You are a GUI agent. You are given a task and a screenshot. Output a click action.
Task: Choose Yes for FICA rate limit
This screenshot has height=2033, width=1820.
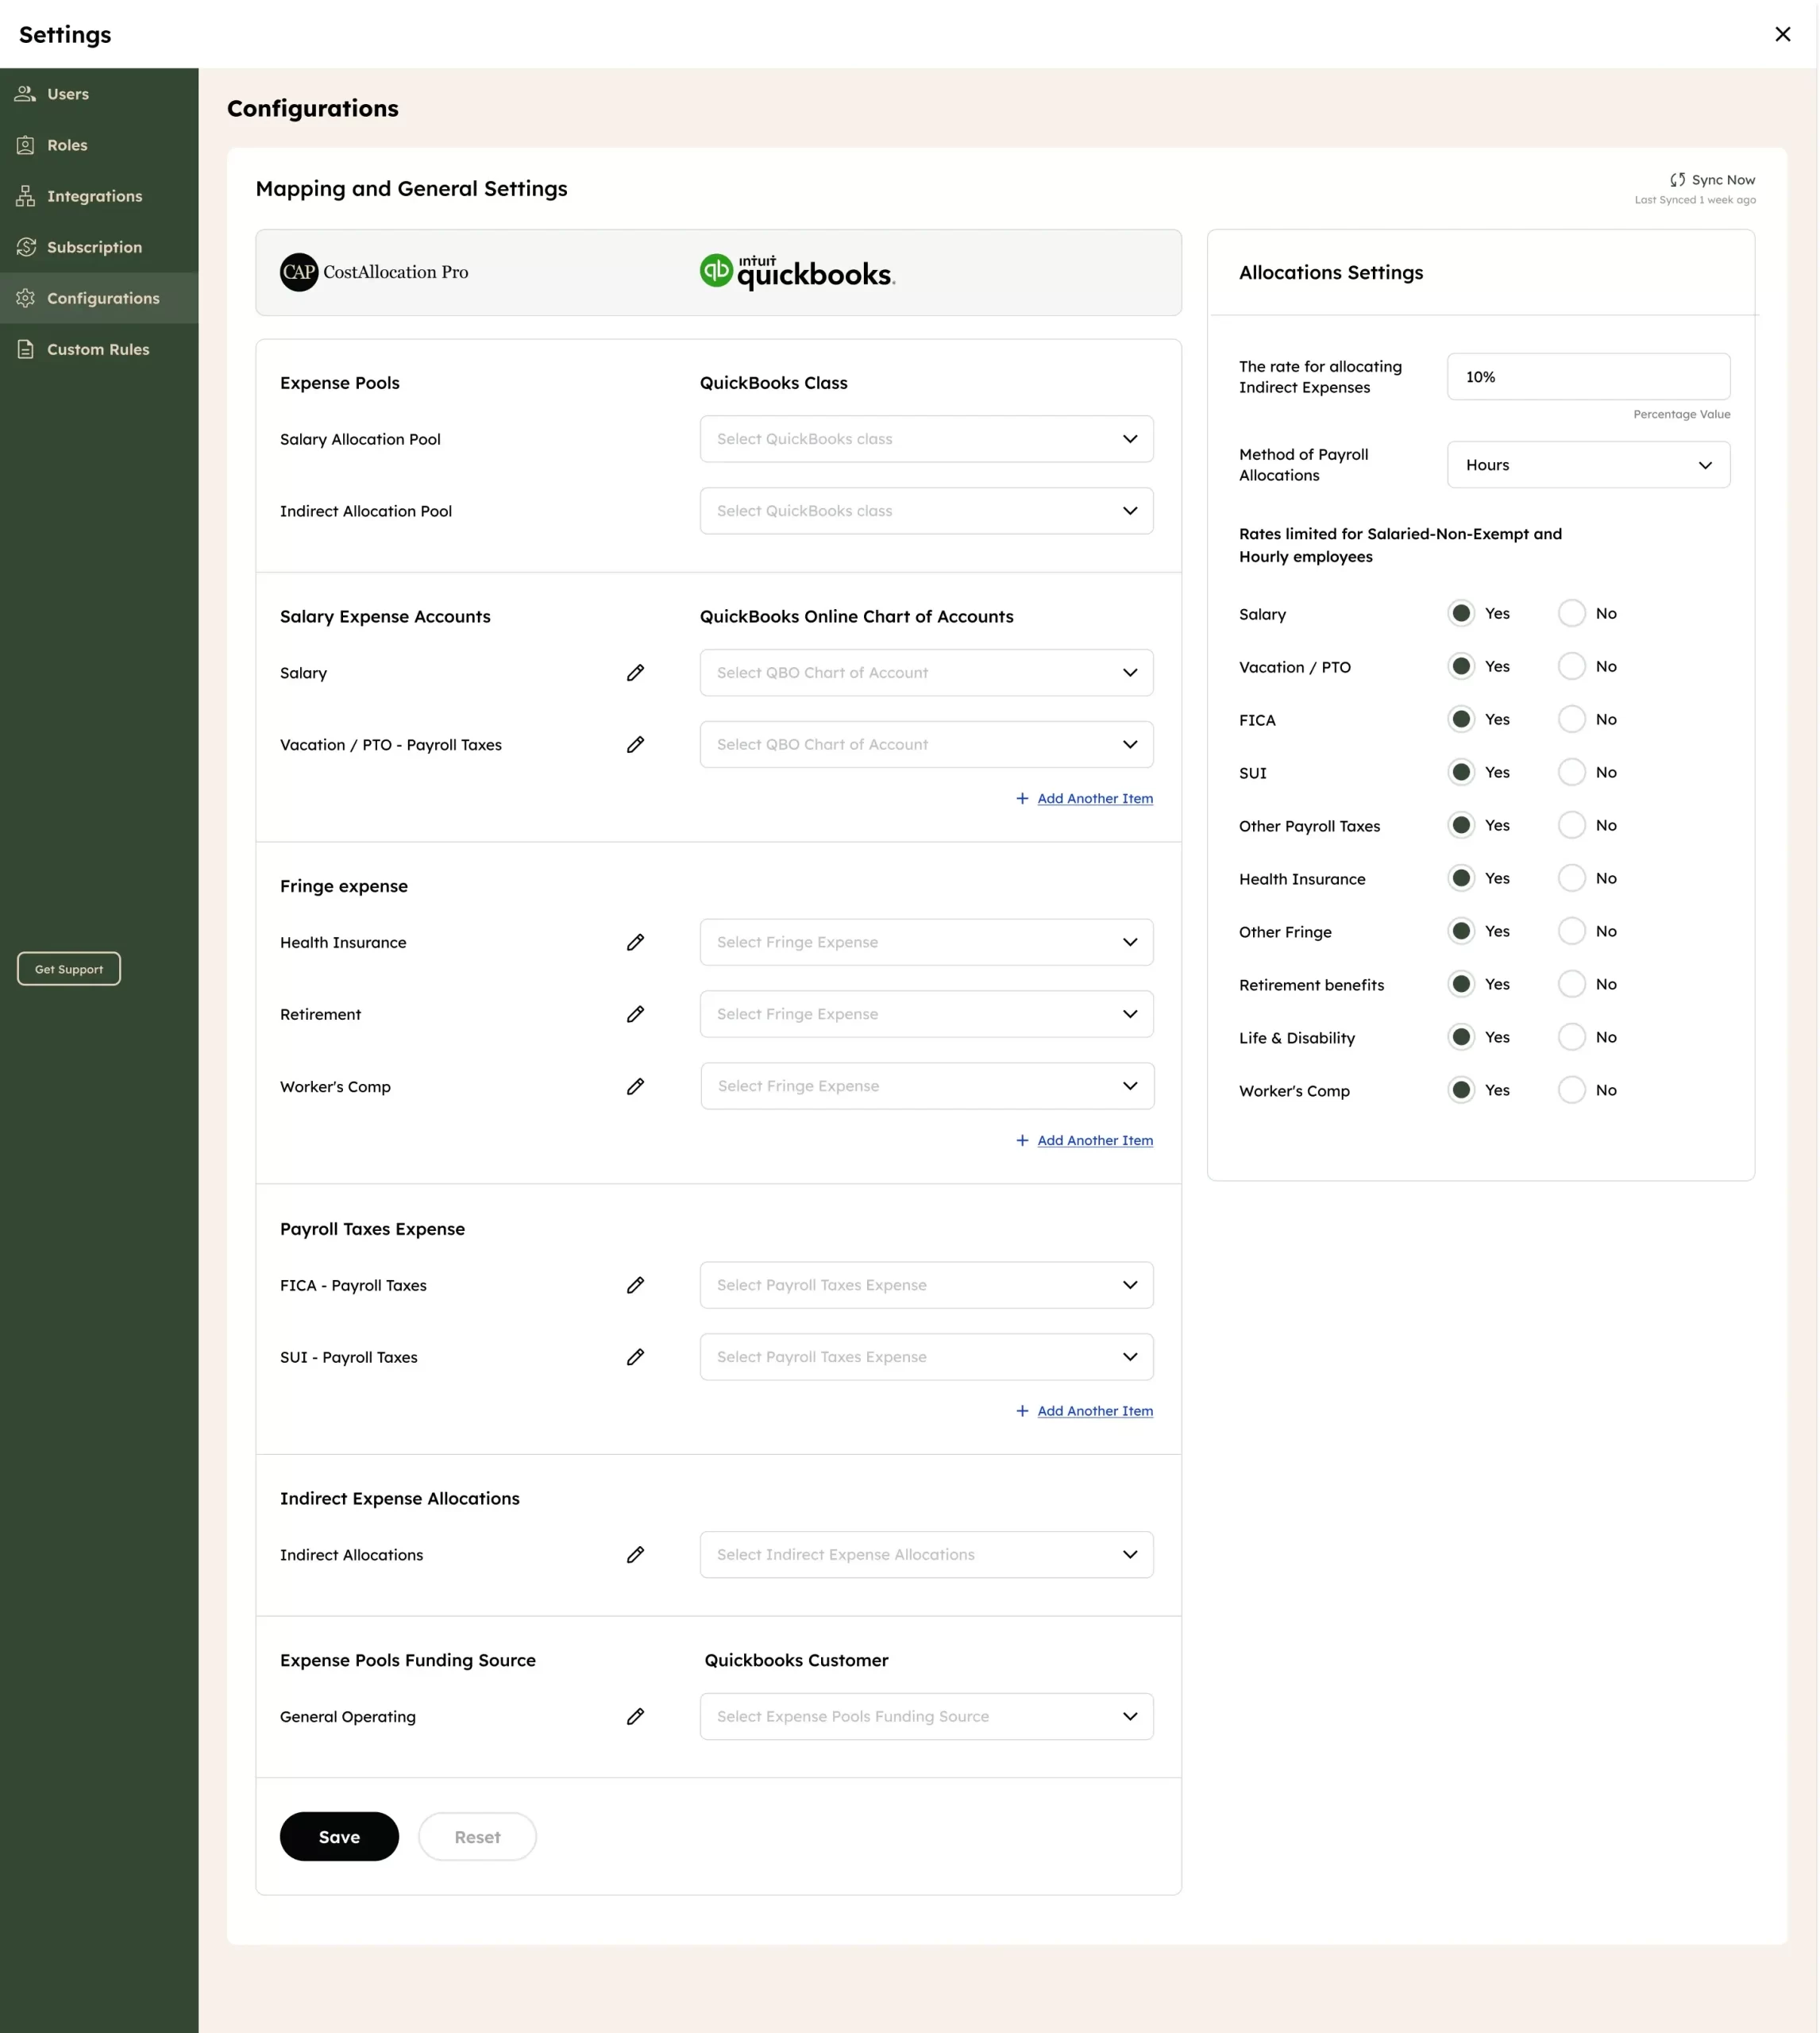(x=1461, y=719)
